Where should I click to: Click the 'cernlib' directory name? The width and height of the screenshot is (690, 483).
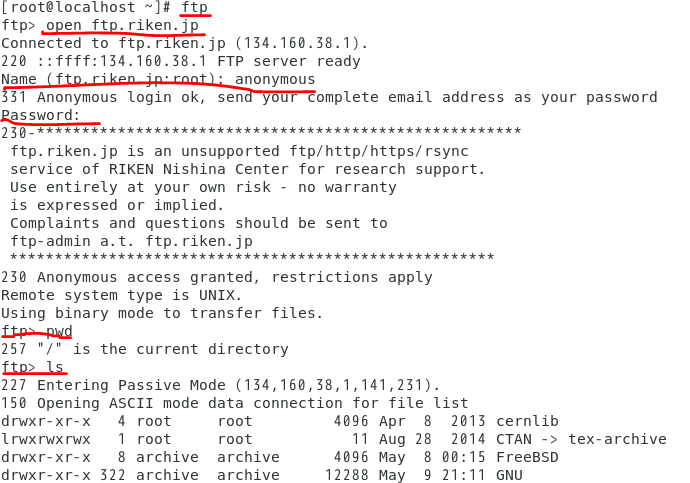pos(527,421)
